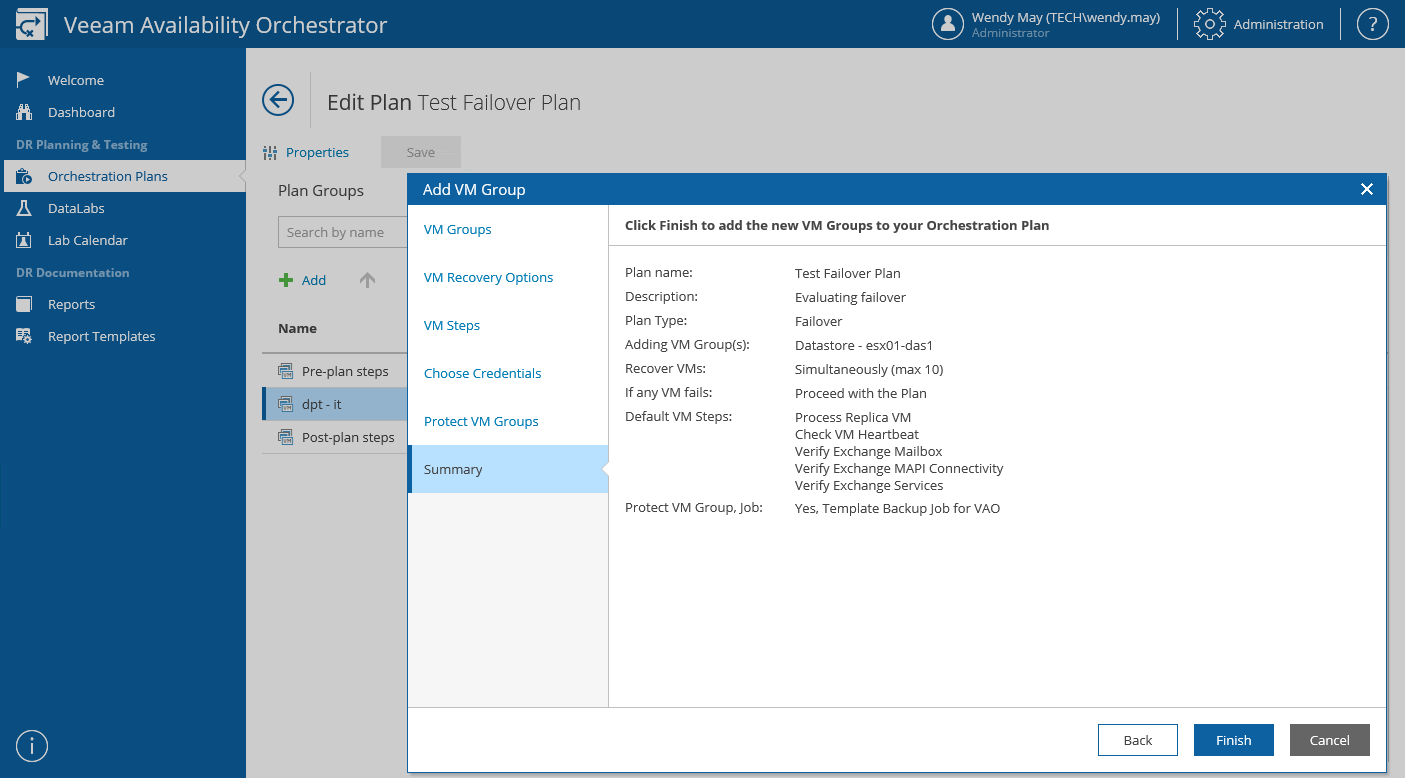Click the back arrow icon beside Edit Plan

click(x=278, y=100)
